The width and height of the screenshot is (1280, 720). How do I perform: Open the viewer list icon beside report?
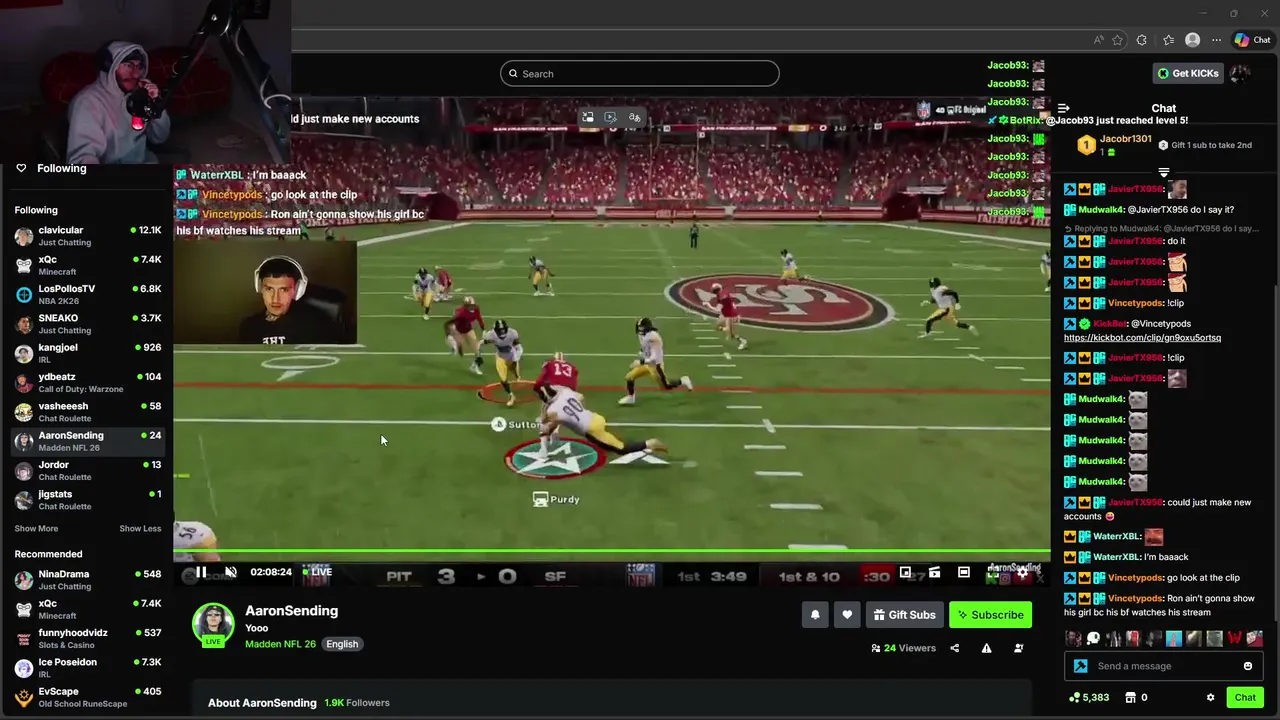(x=1019, y=648)
